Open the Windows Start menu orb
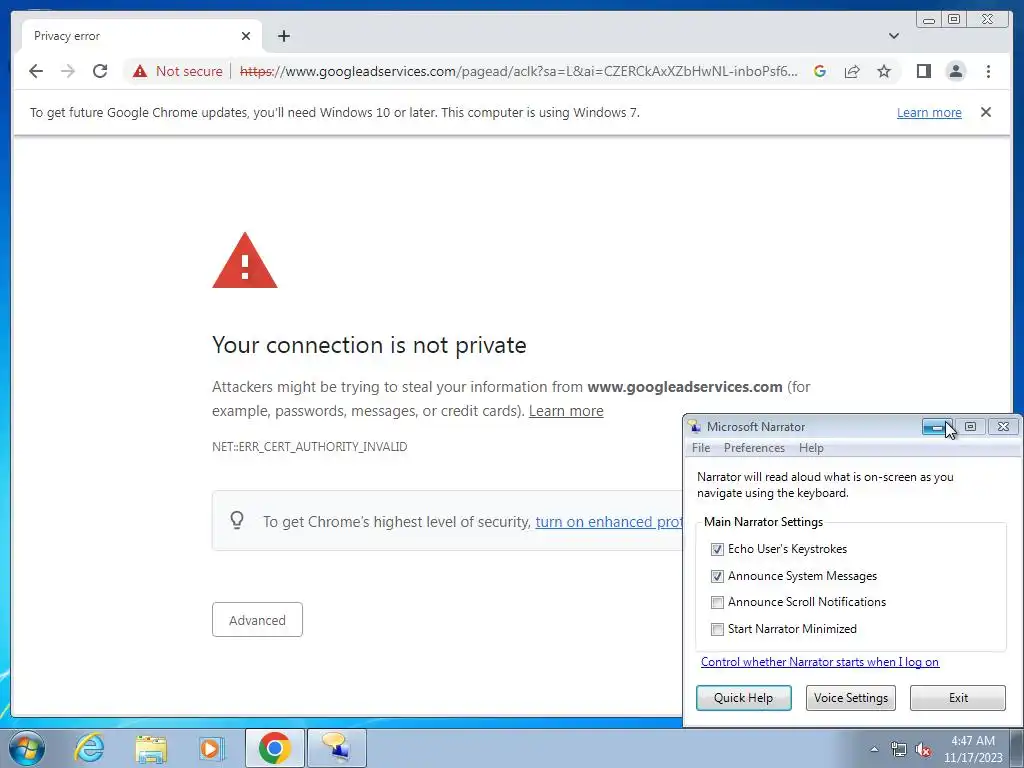Image resolution: width=1024 pixels, height=768 pixels. (27, 748)
